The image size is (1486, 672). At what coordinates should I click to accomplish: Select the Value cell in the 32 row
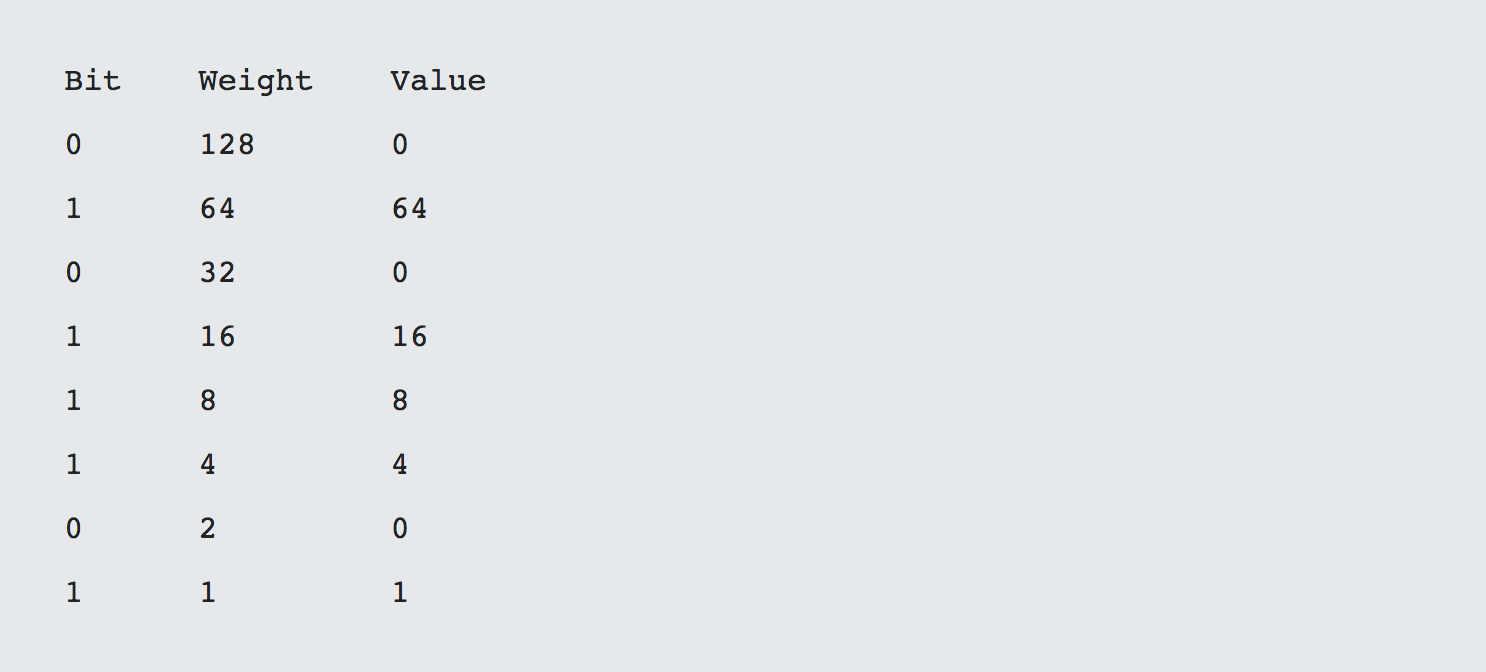pos(399,273)
